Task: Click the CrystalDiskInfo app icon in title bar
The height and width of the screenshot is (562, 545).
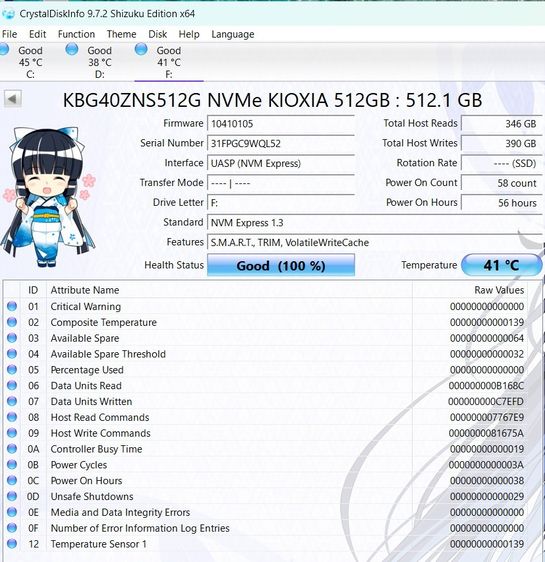Action: [8, 14]
